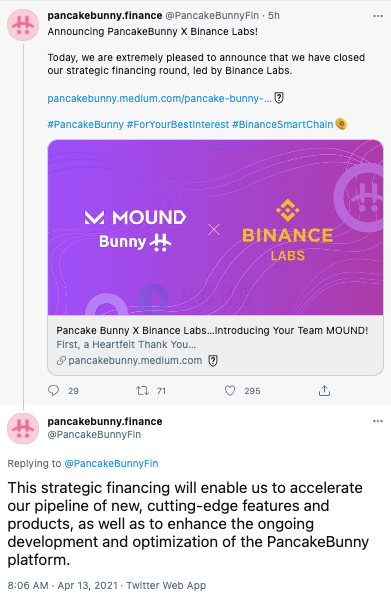Open the top PancakeBunny profile avatar

[23, 25]
